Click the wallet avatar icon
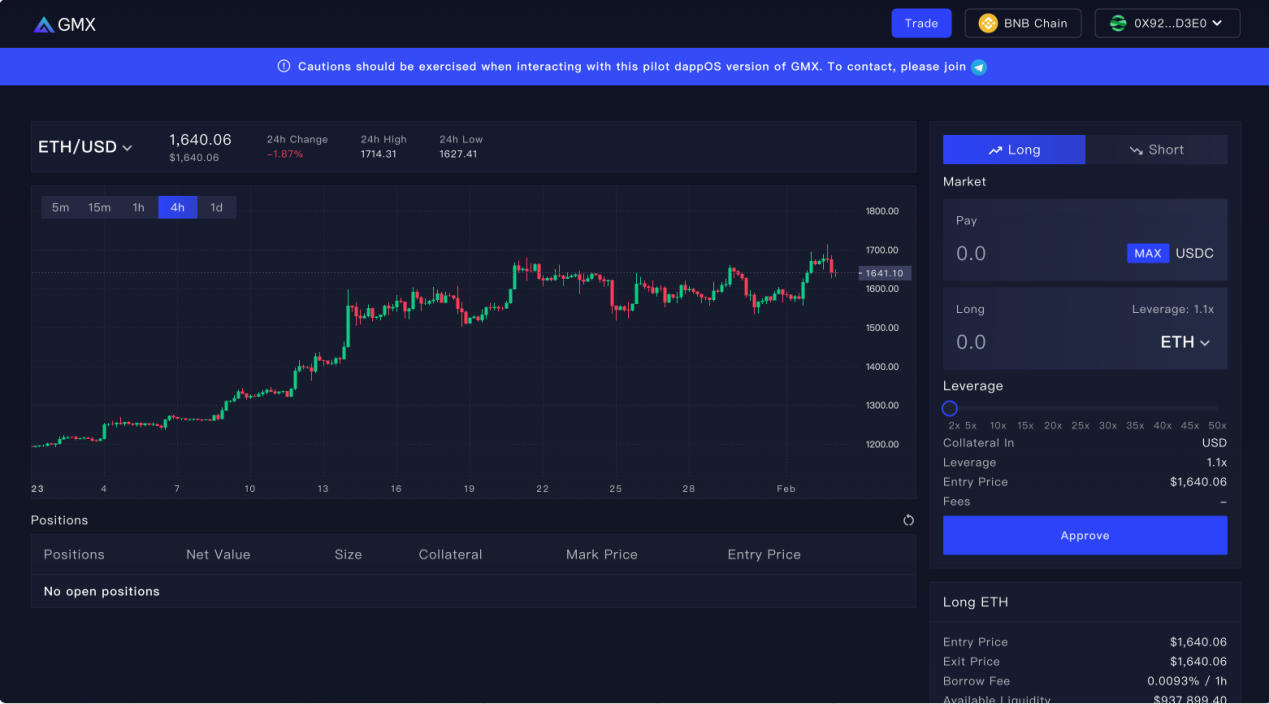1269x704 pixels. [x=1118, y=23]
